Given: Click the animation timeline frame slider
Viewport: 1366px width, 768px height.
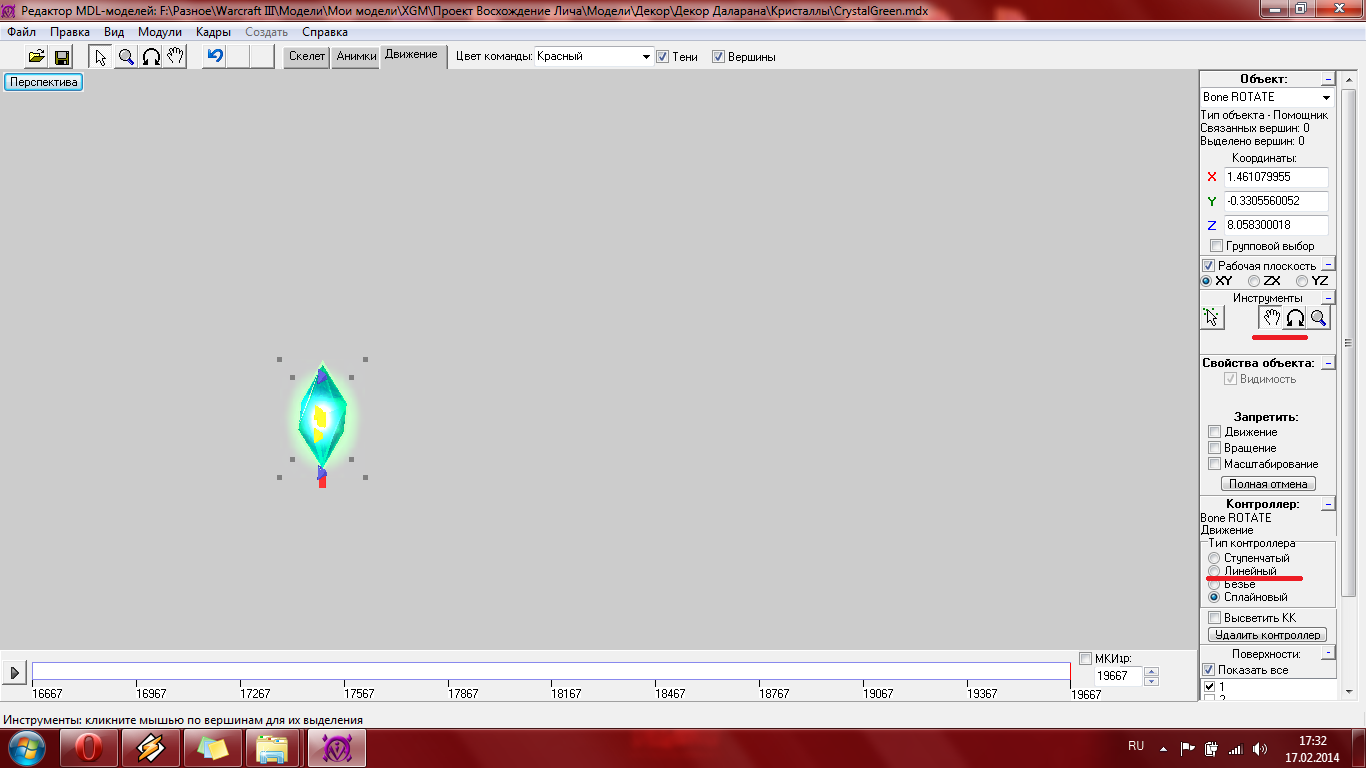Looking at the screenshot, I should point(551,672).
